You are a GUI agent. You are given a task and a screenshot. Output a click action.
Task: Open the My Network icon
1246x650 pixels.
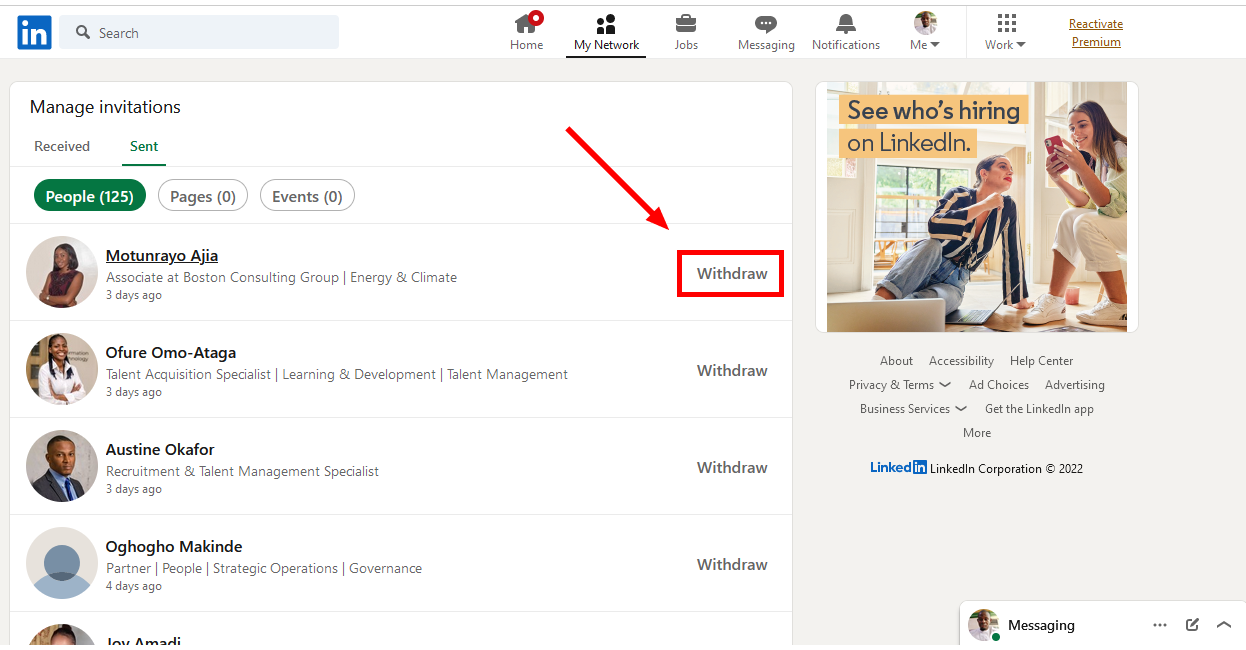click(x=606, y=24)
